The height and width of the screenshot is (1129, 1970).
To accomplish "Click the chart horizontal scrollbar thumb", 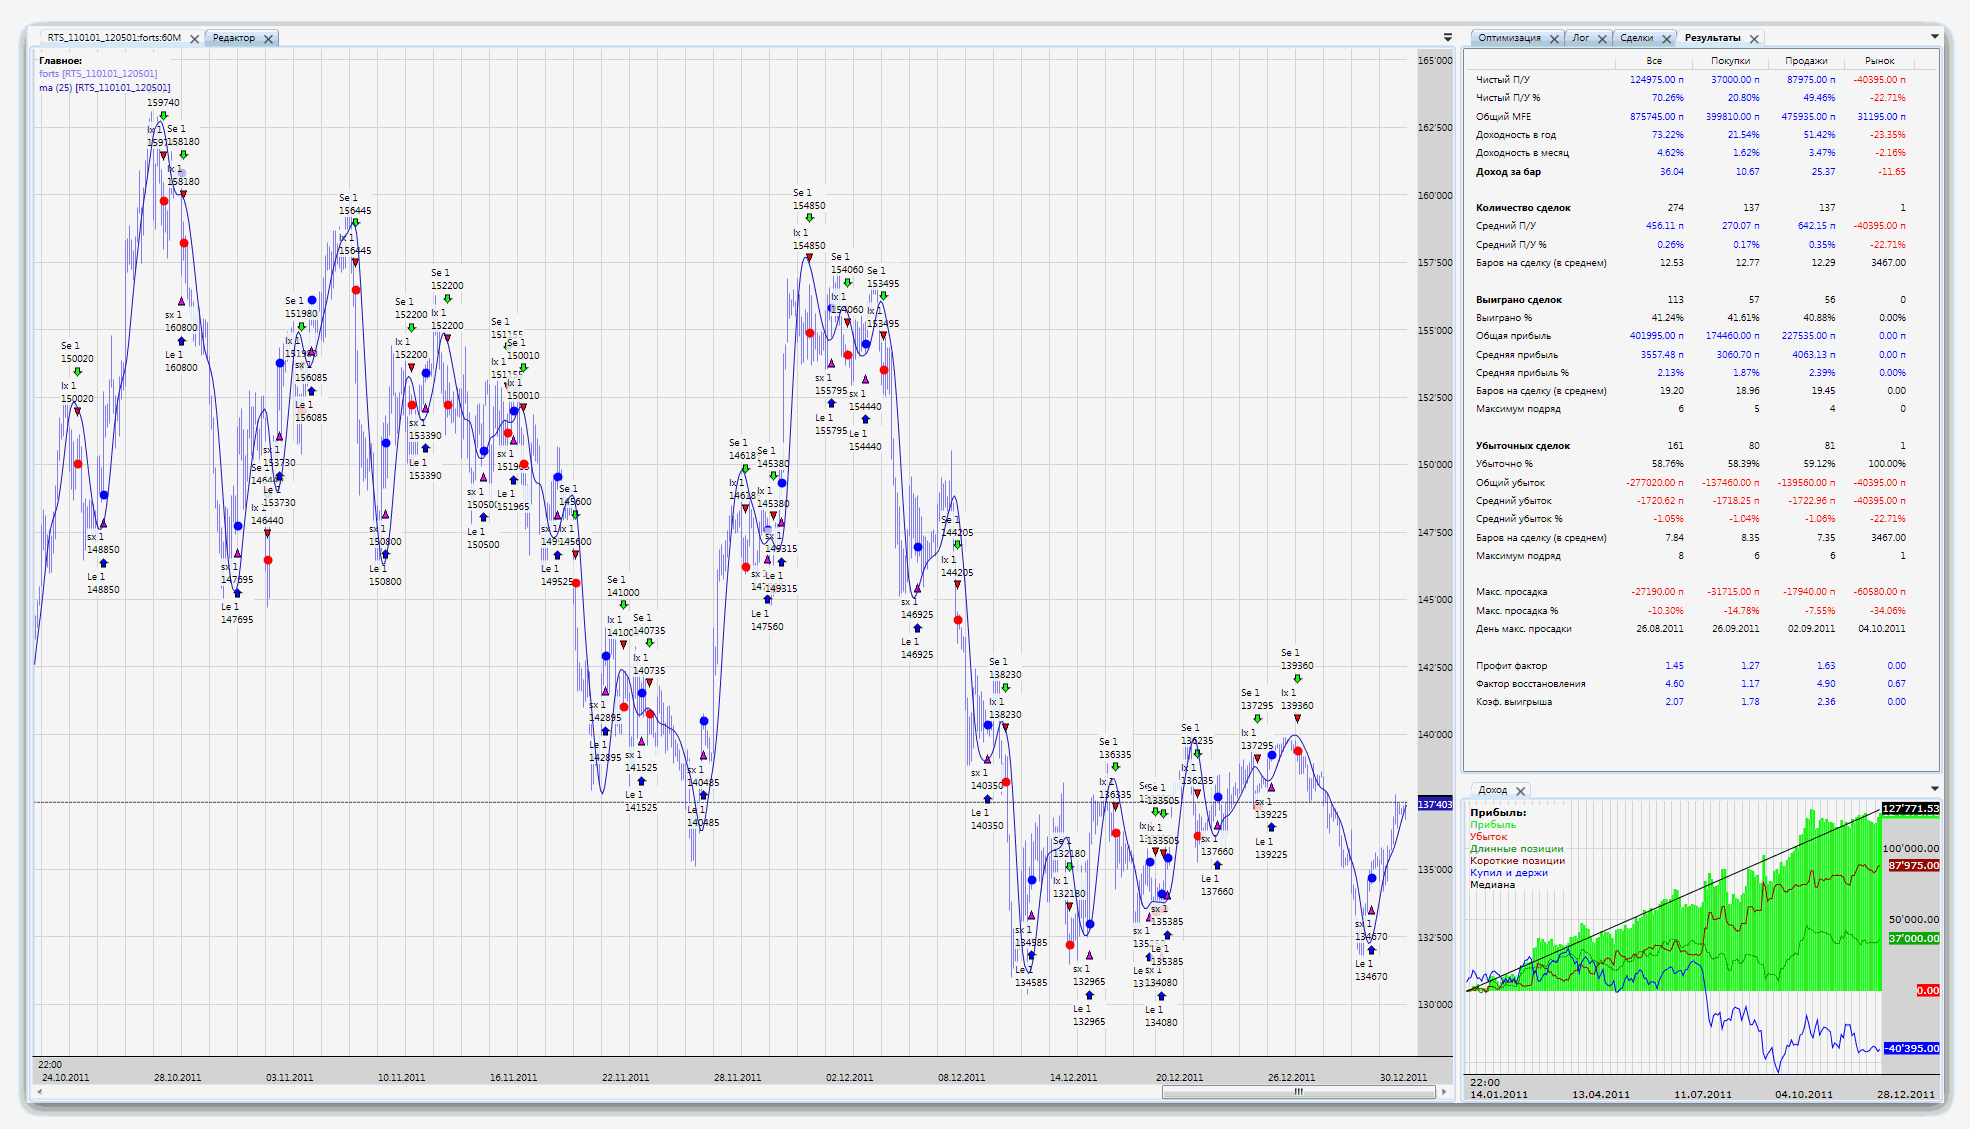I will [x=1297, y=1092].
